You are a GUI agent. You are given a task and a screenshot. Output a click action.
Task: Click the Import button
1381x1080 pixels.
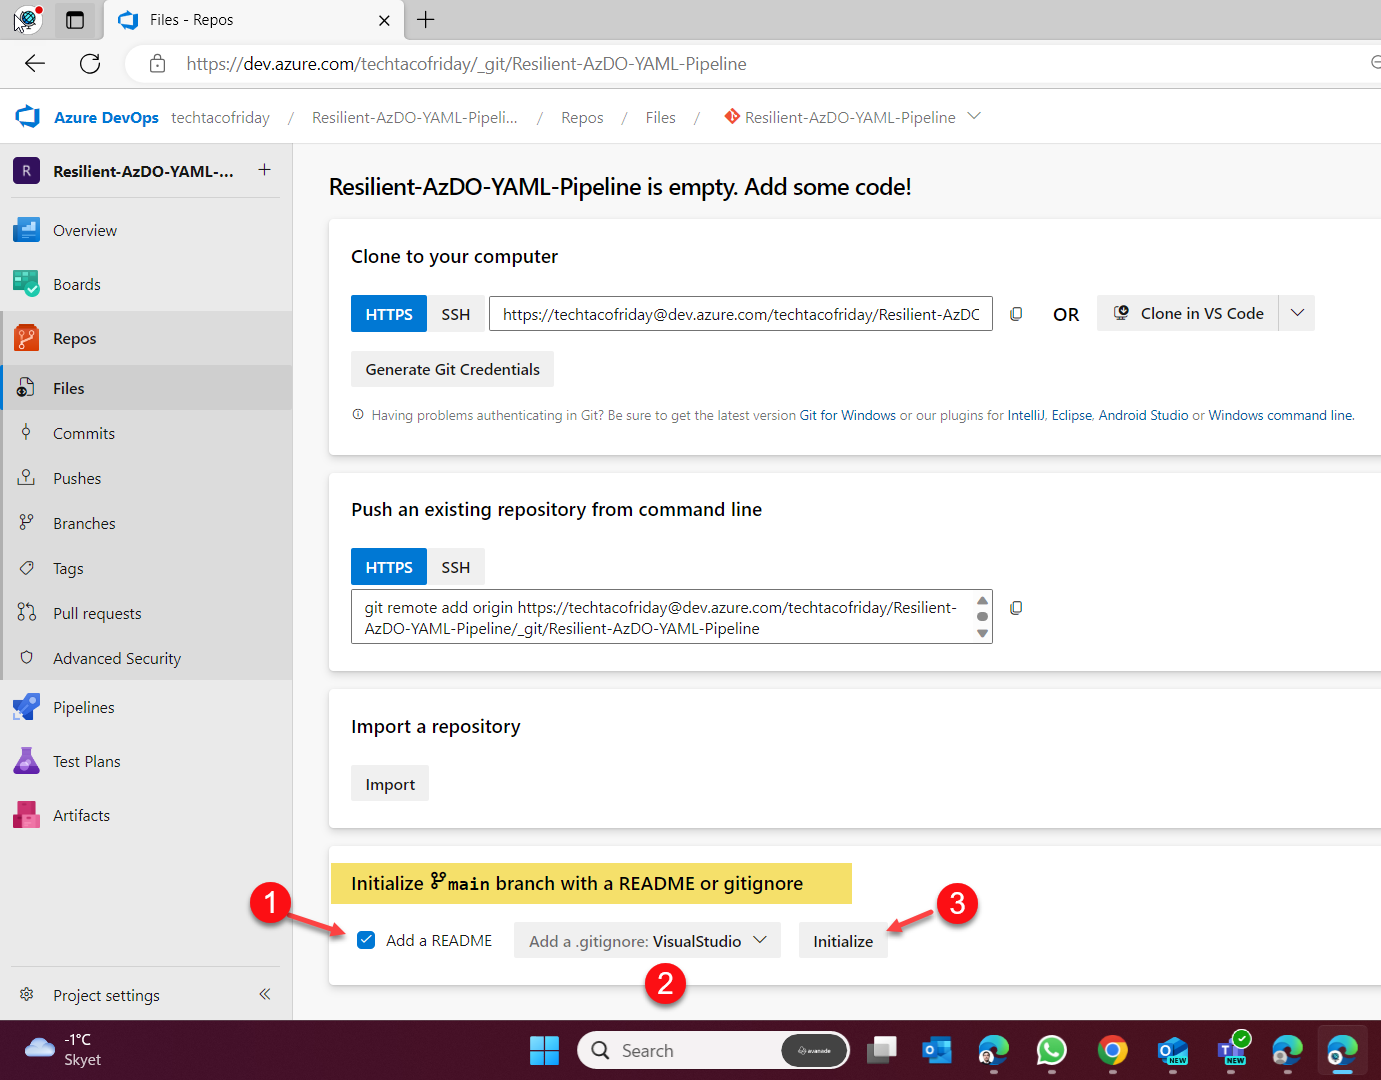tap(390, 784)
